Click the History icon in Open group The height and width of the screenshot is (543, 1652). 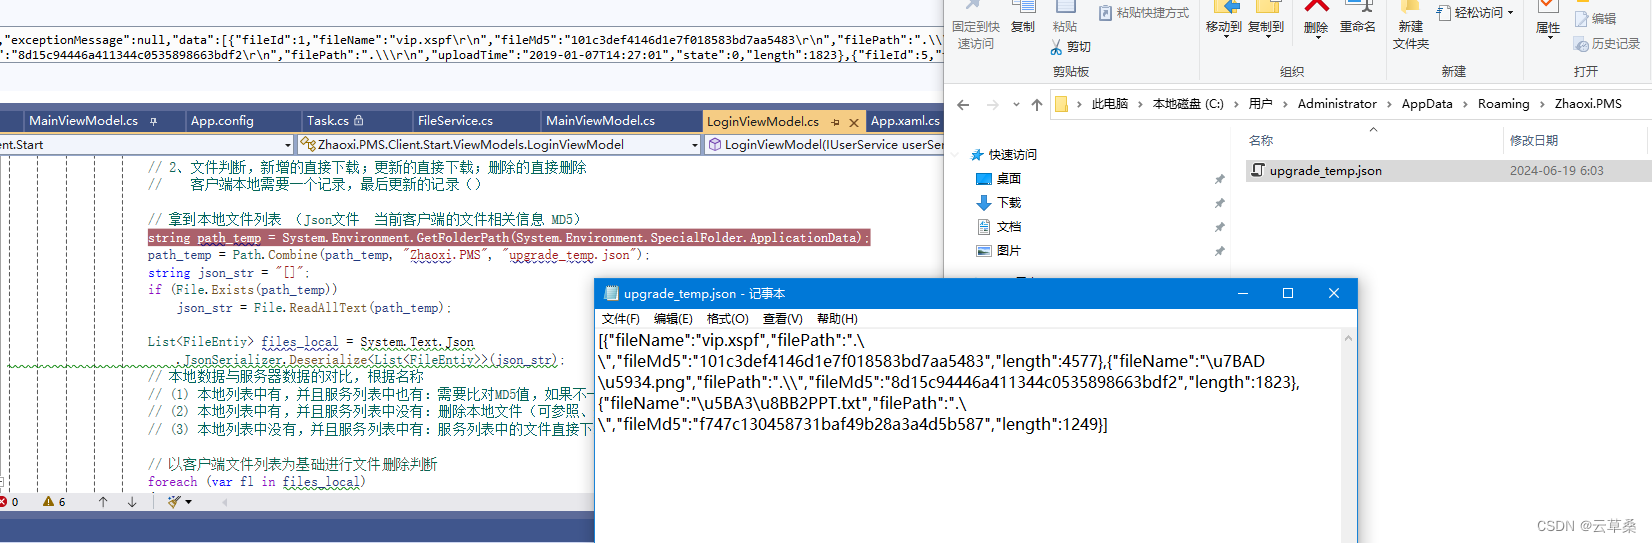1582,44
